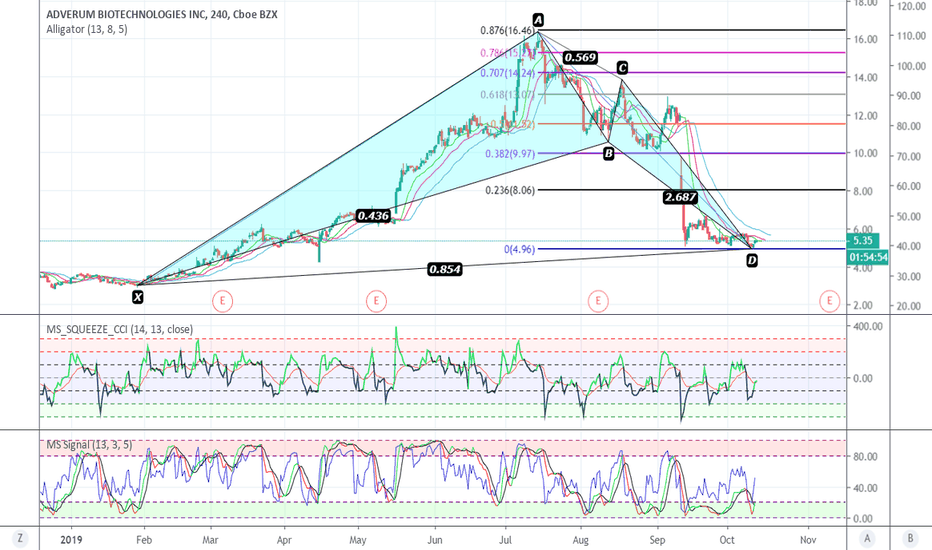The width and height of the screenshot is (932, 550).
Task: Click the 0.00 value on the CCI scale
Action: [x=862, y=378]
